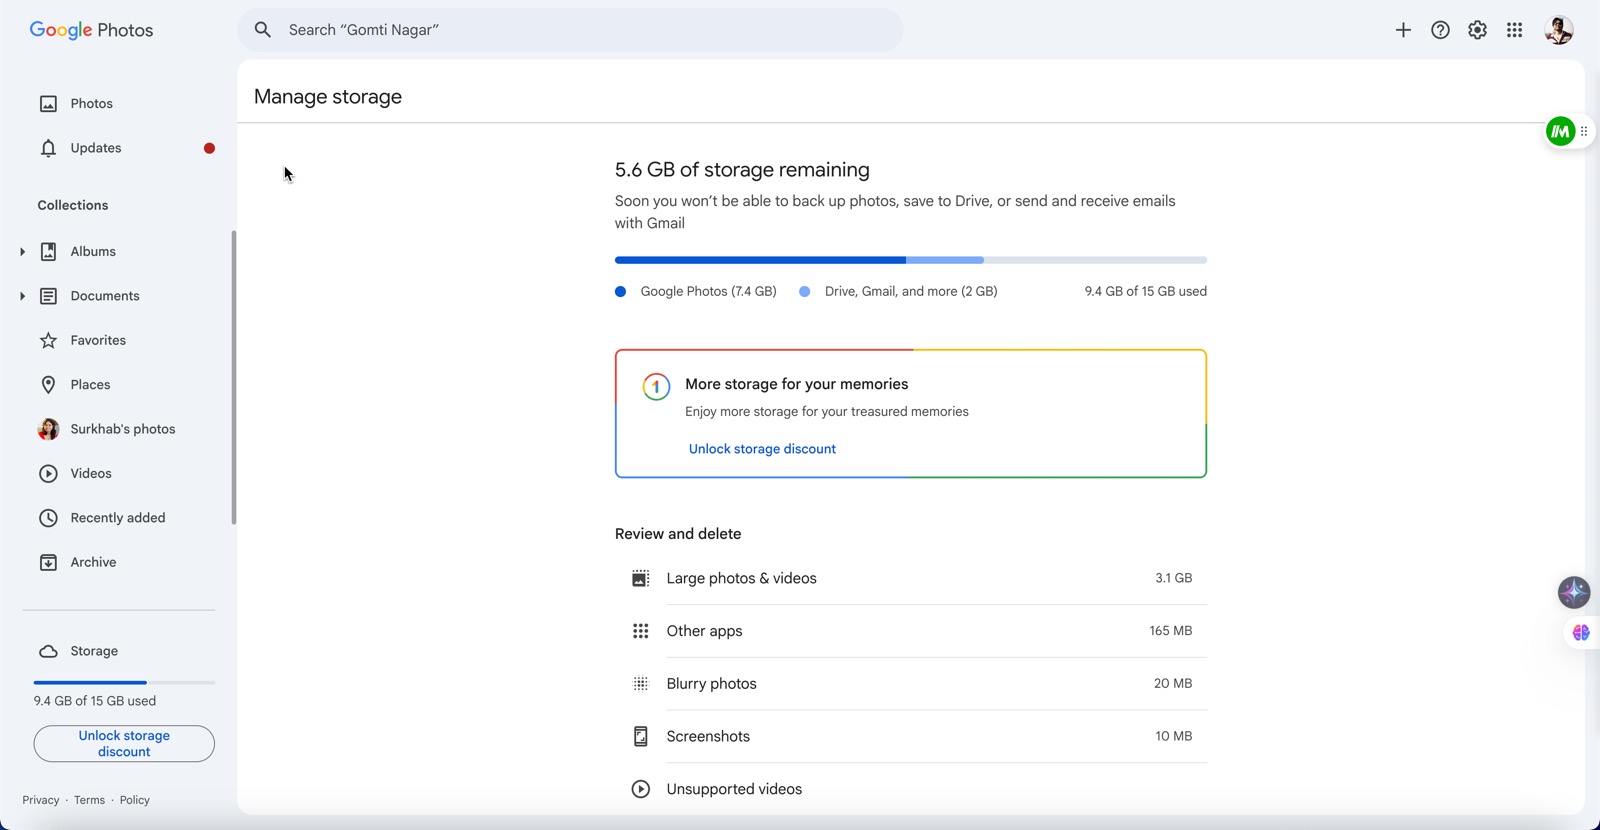1600x830 pixels.
Task: Open the Privacy footer link
Action: click(x=41, y=800)
